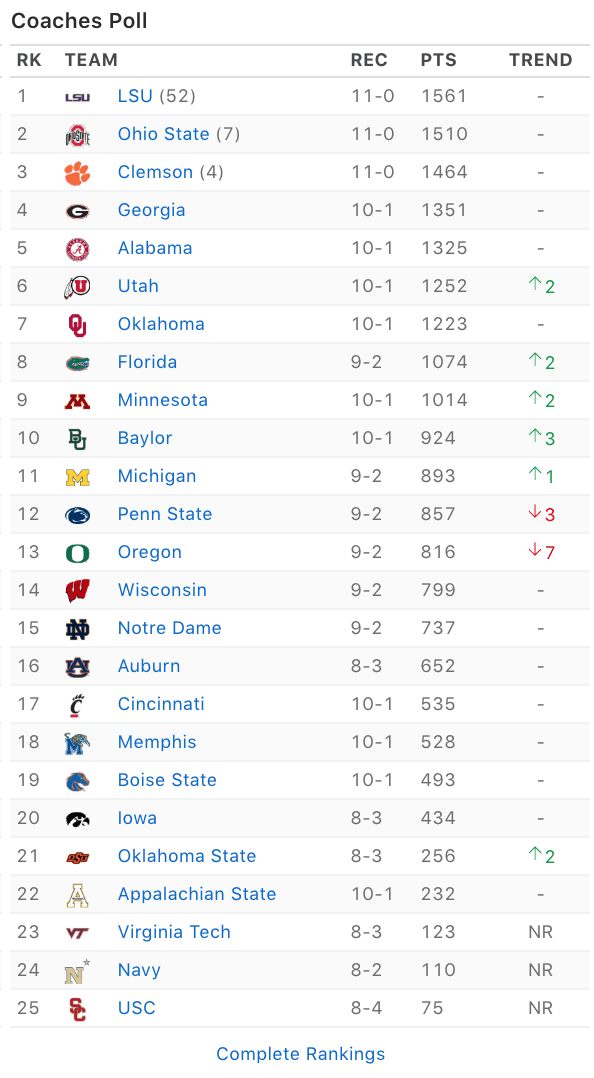594x1078 pixels.
Task: Click the PTS column header
Action: click(x=439, y=60)
